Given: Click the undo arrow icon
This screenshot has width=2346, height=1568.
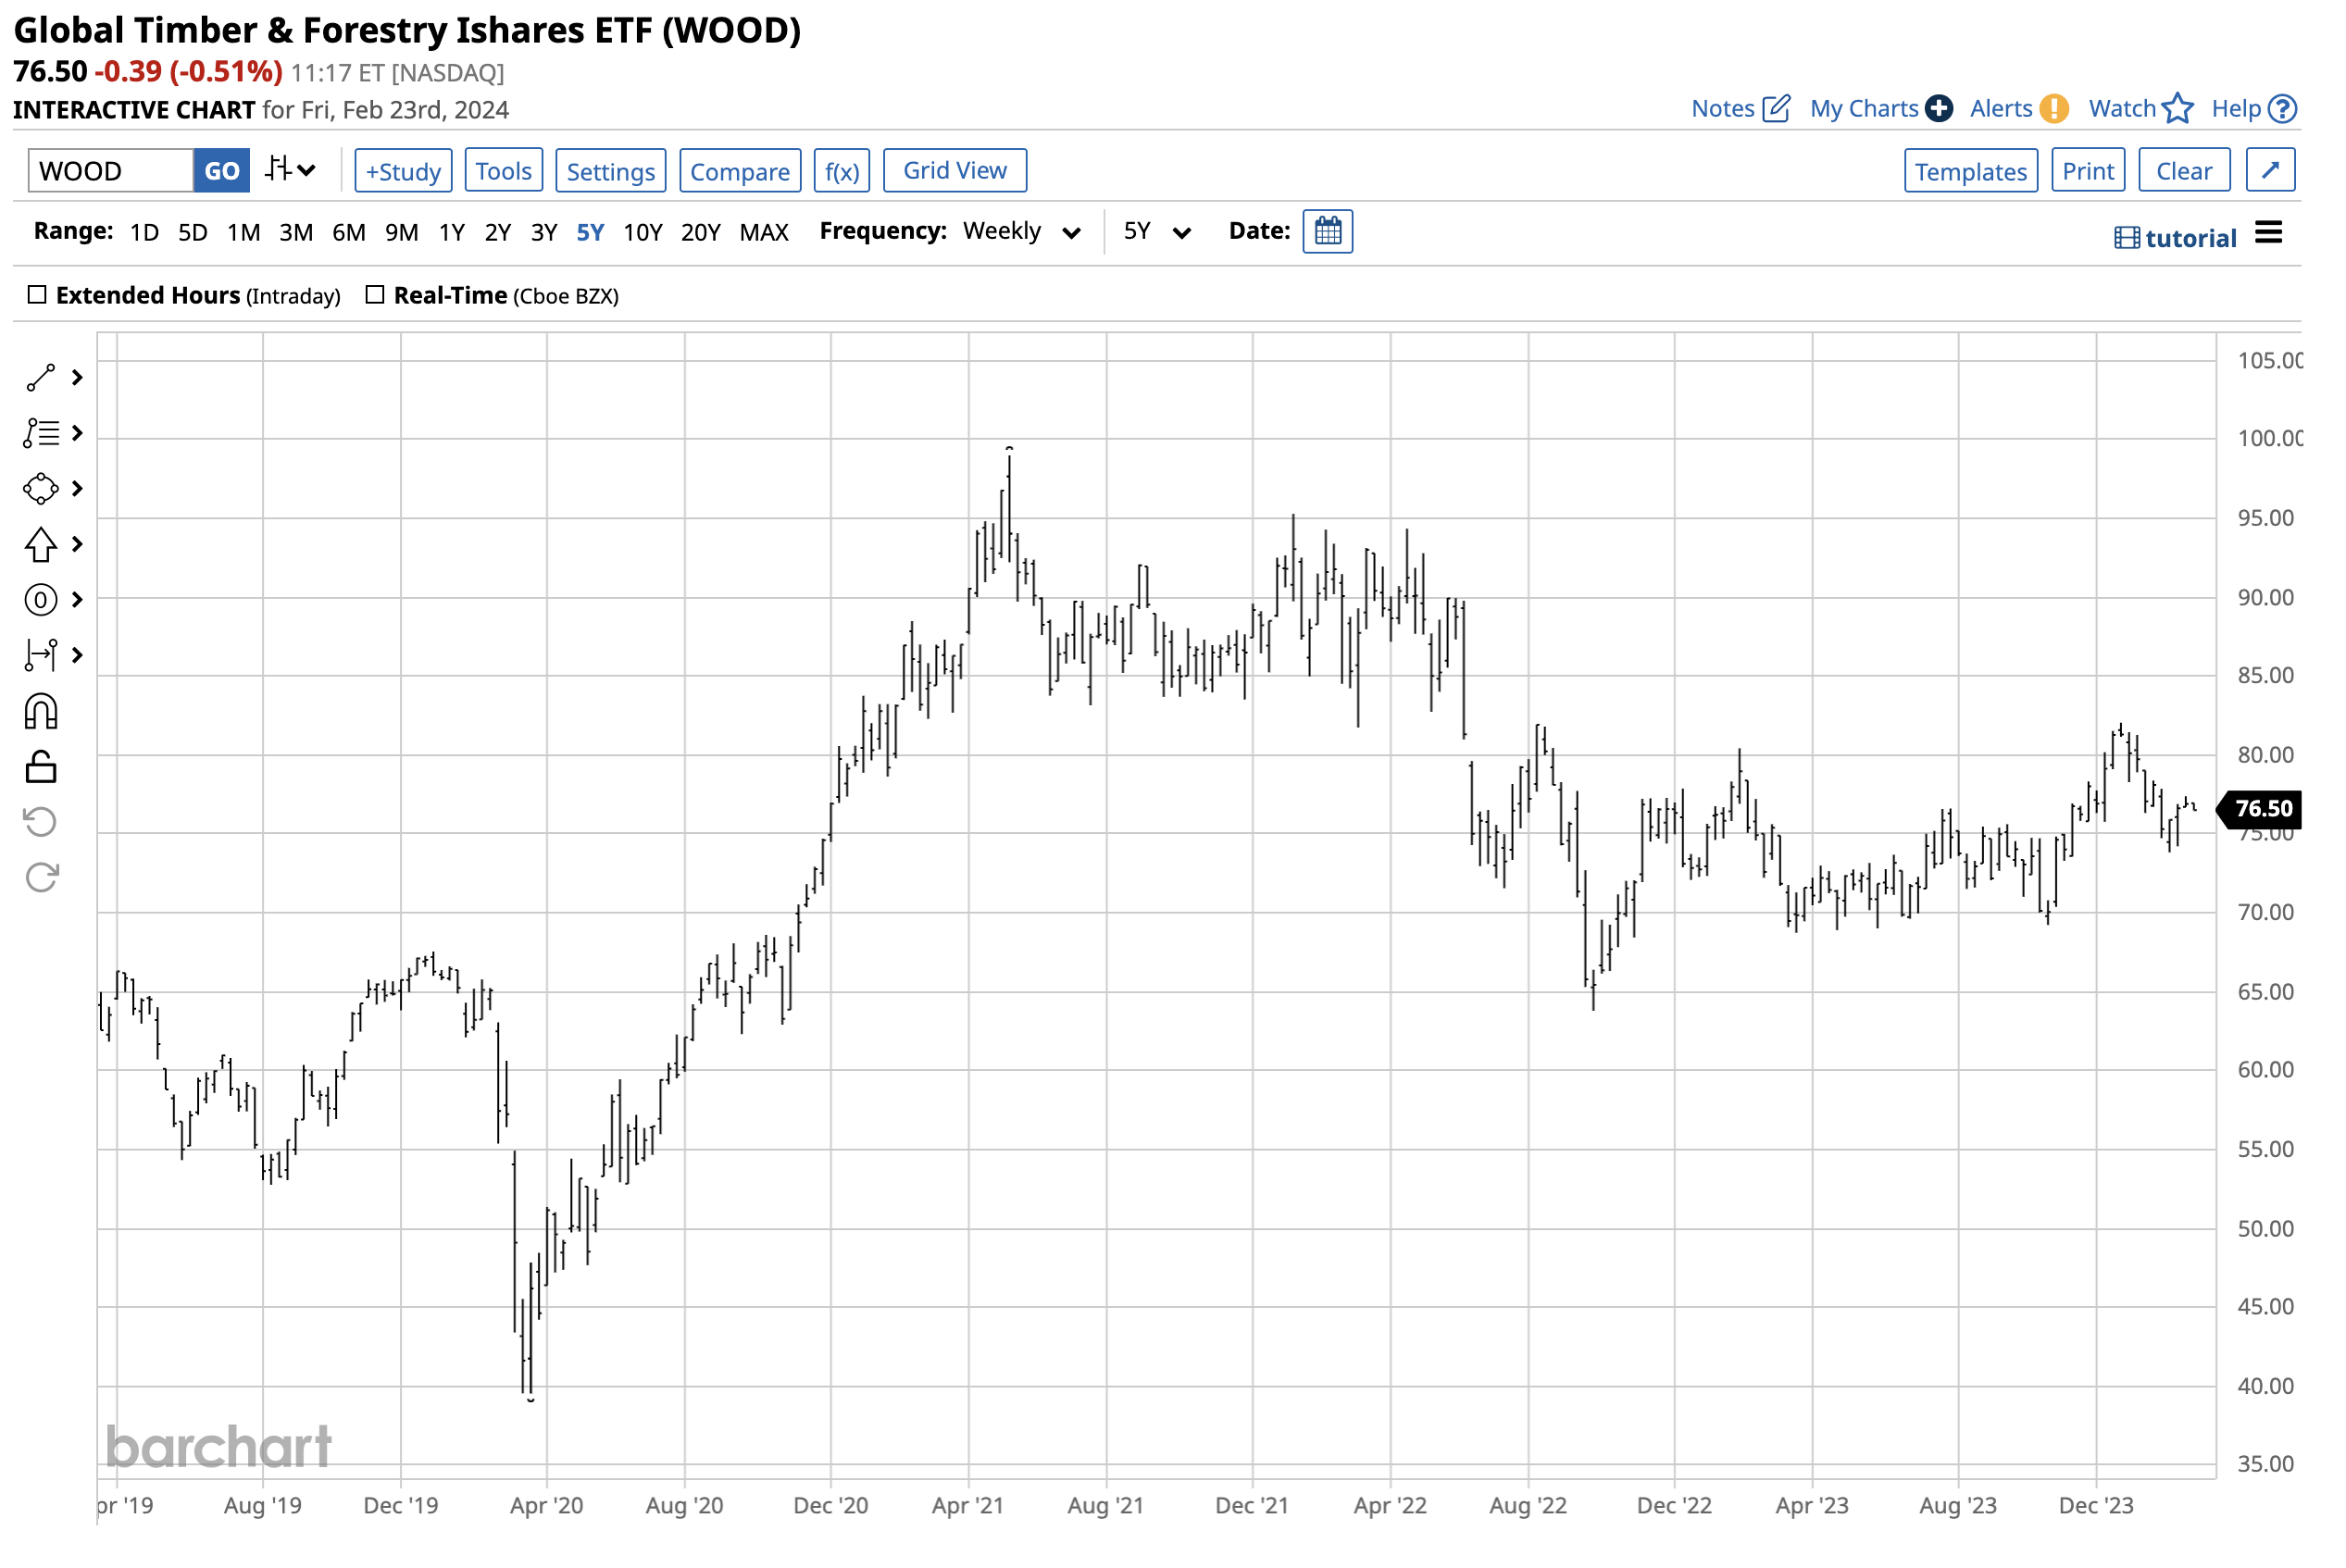Looking at the screenshot, I should (x=40, y=822).
